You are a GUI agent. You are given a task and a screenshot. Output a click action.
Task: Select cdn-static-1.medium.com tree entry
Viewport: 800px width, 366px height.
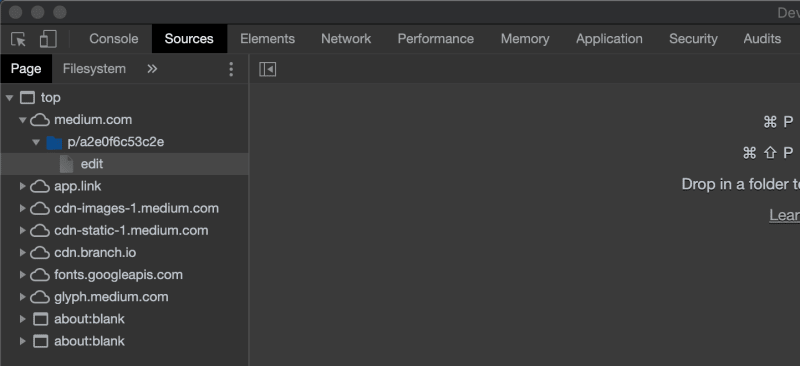pyautogui.click(x=131, y=230)
